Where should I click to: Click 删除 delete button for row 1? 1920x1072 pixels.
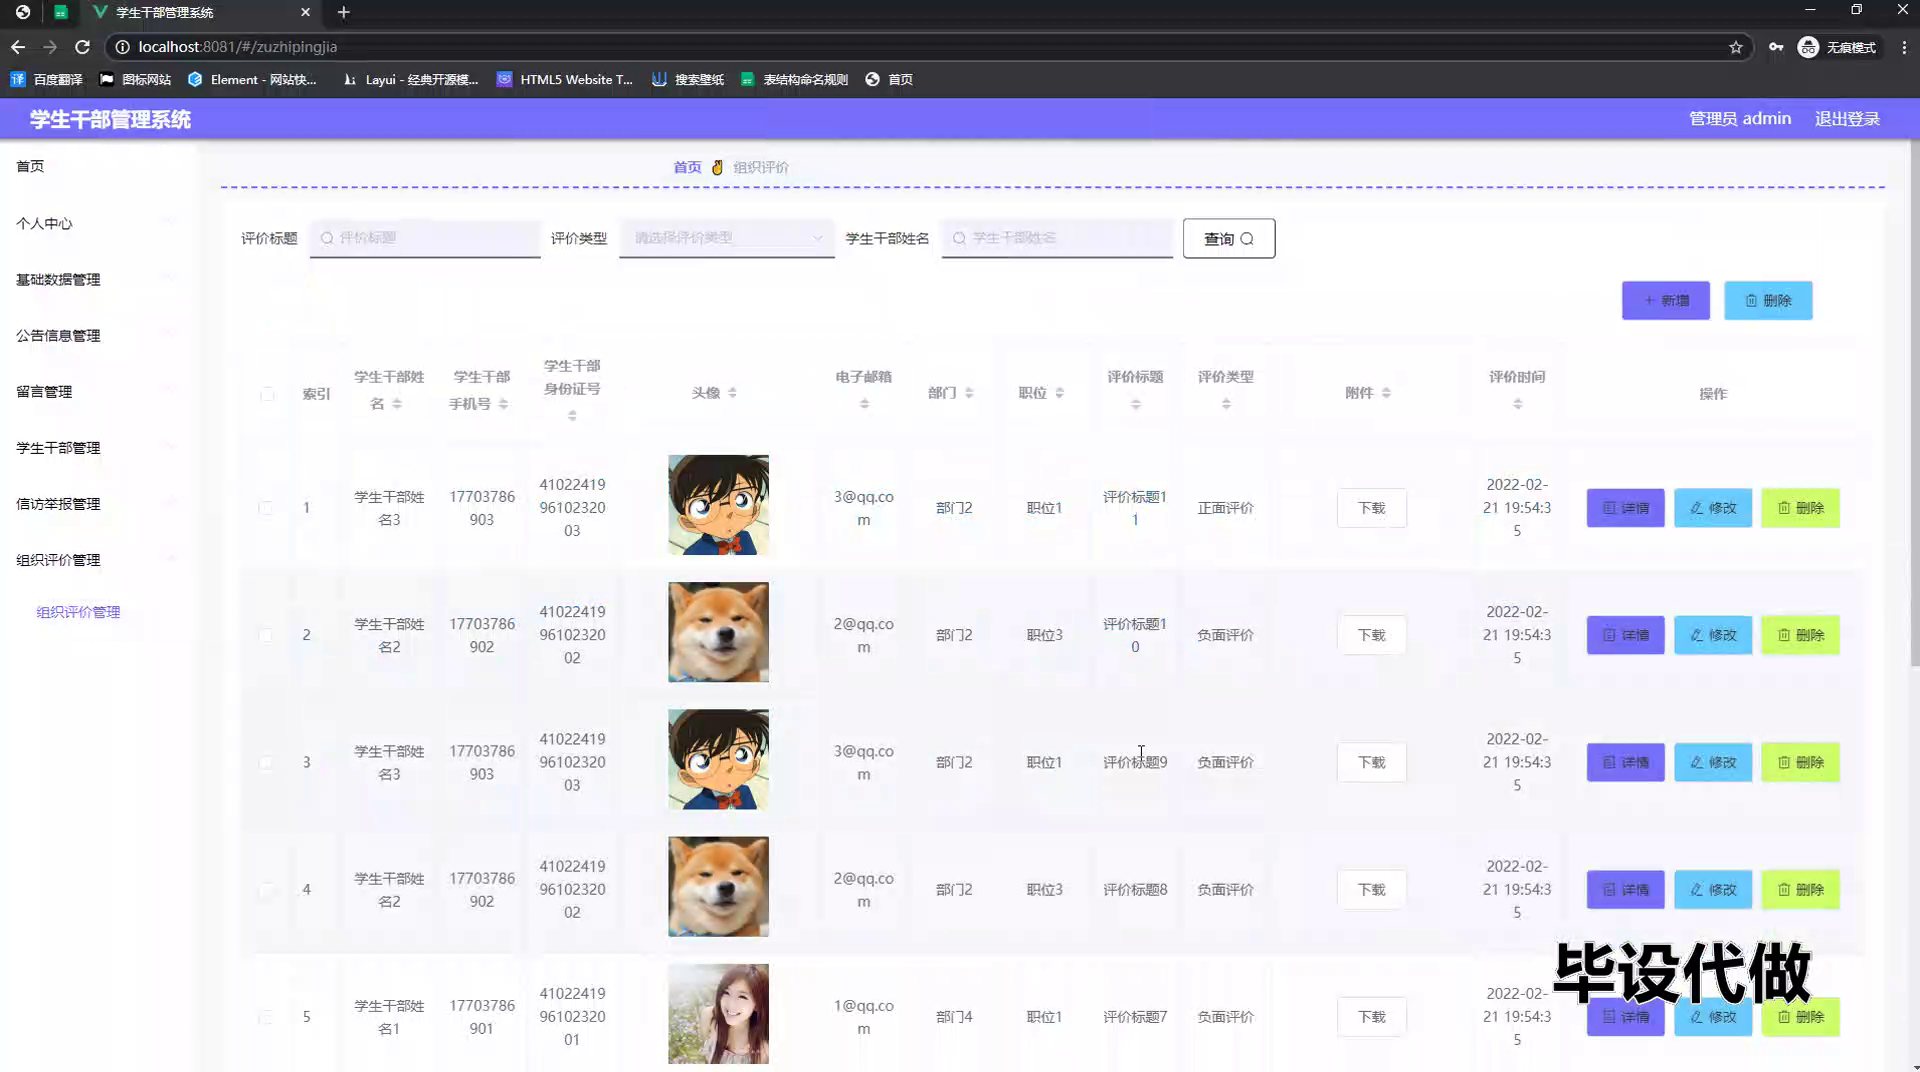pyautogui.click(x=1800, y=508)
